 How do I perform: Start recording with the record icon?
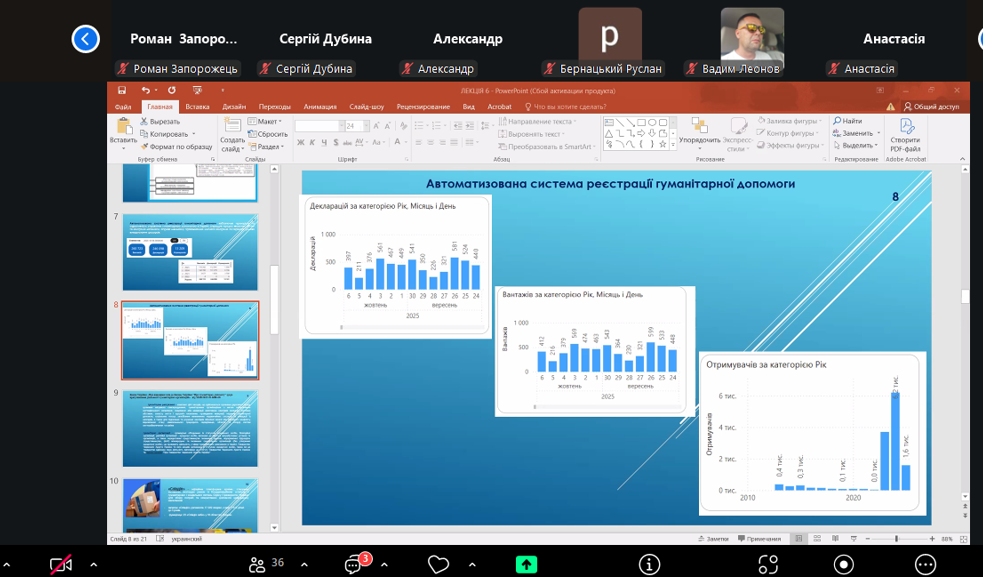843,564
